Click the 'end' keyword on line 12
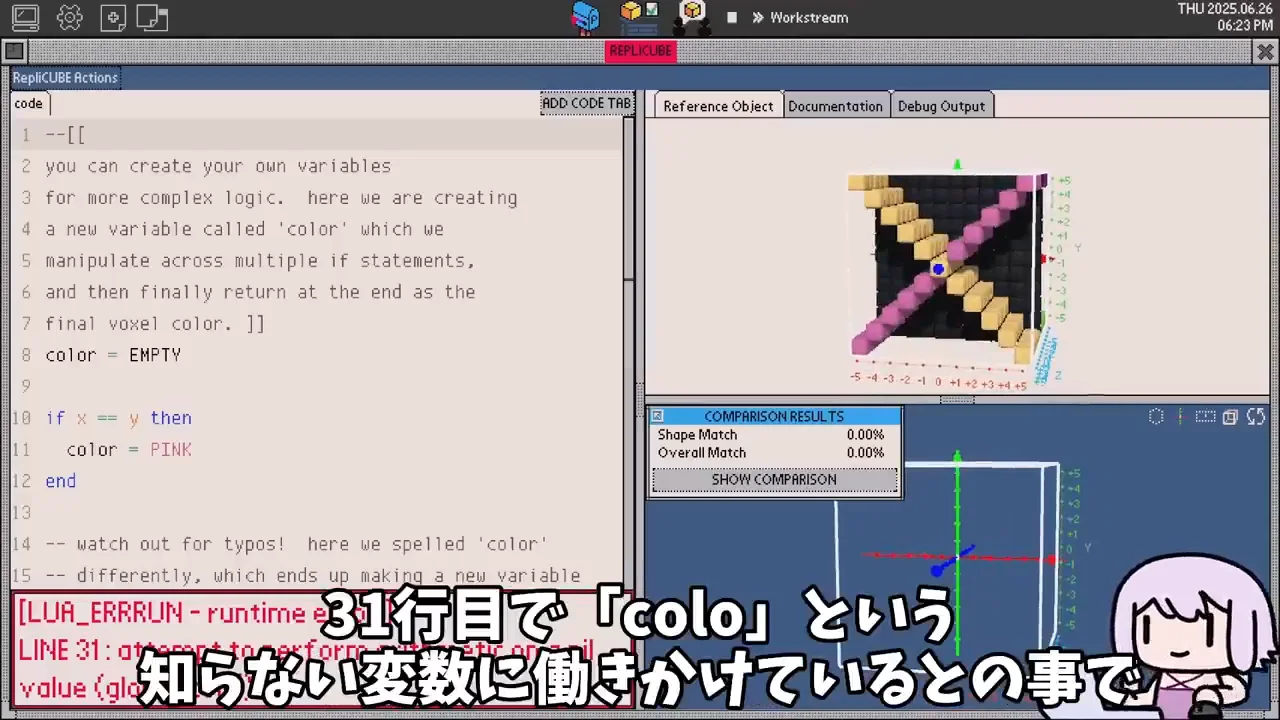Image resolution: width=1280 pixels, height=720 pixels. tap(60, 481)
